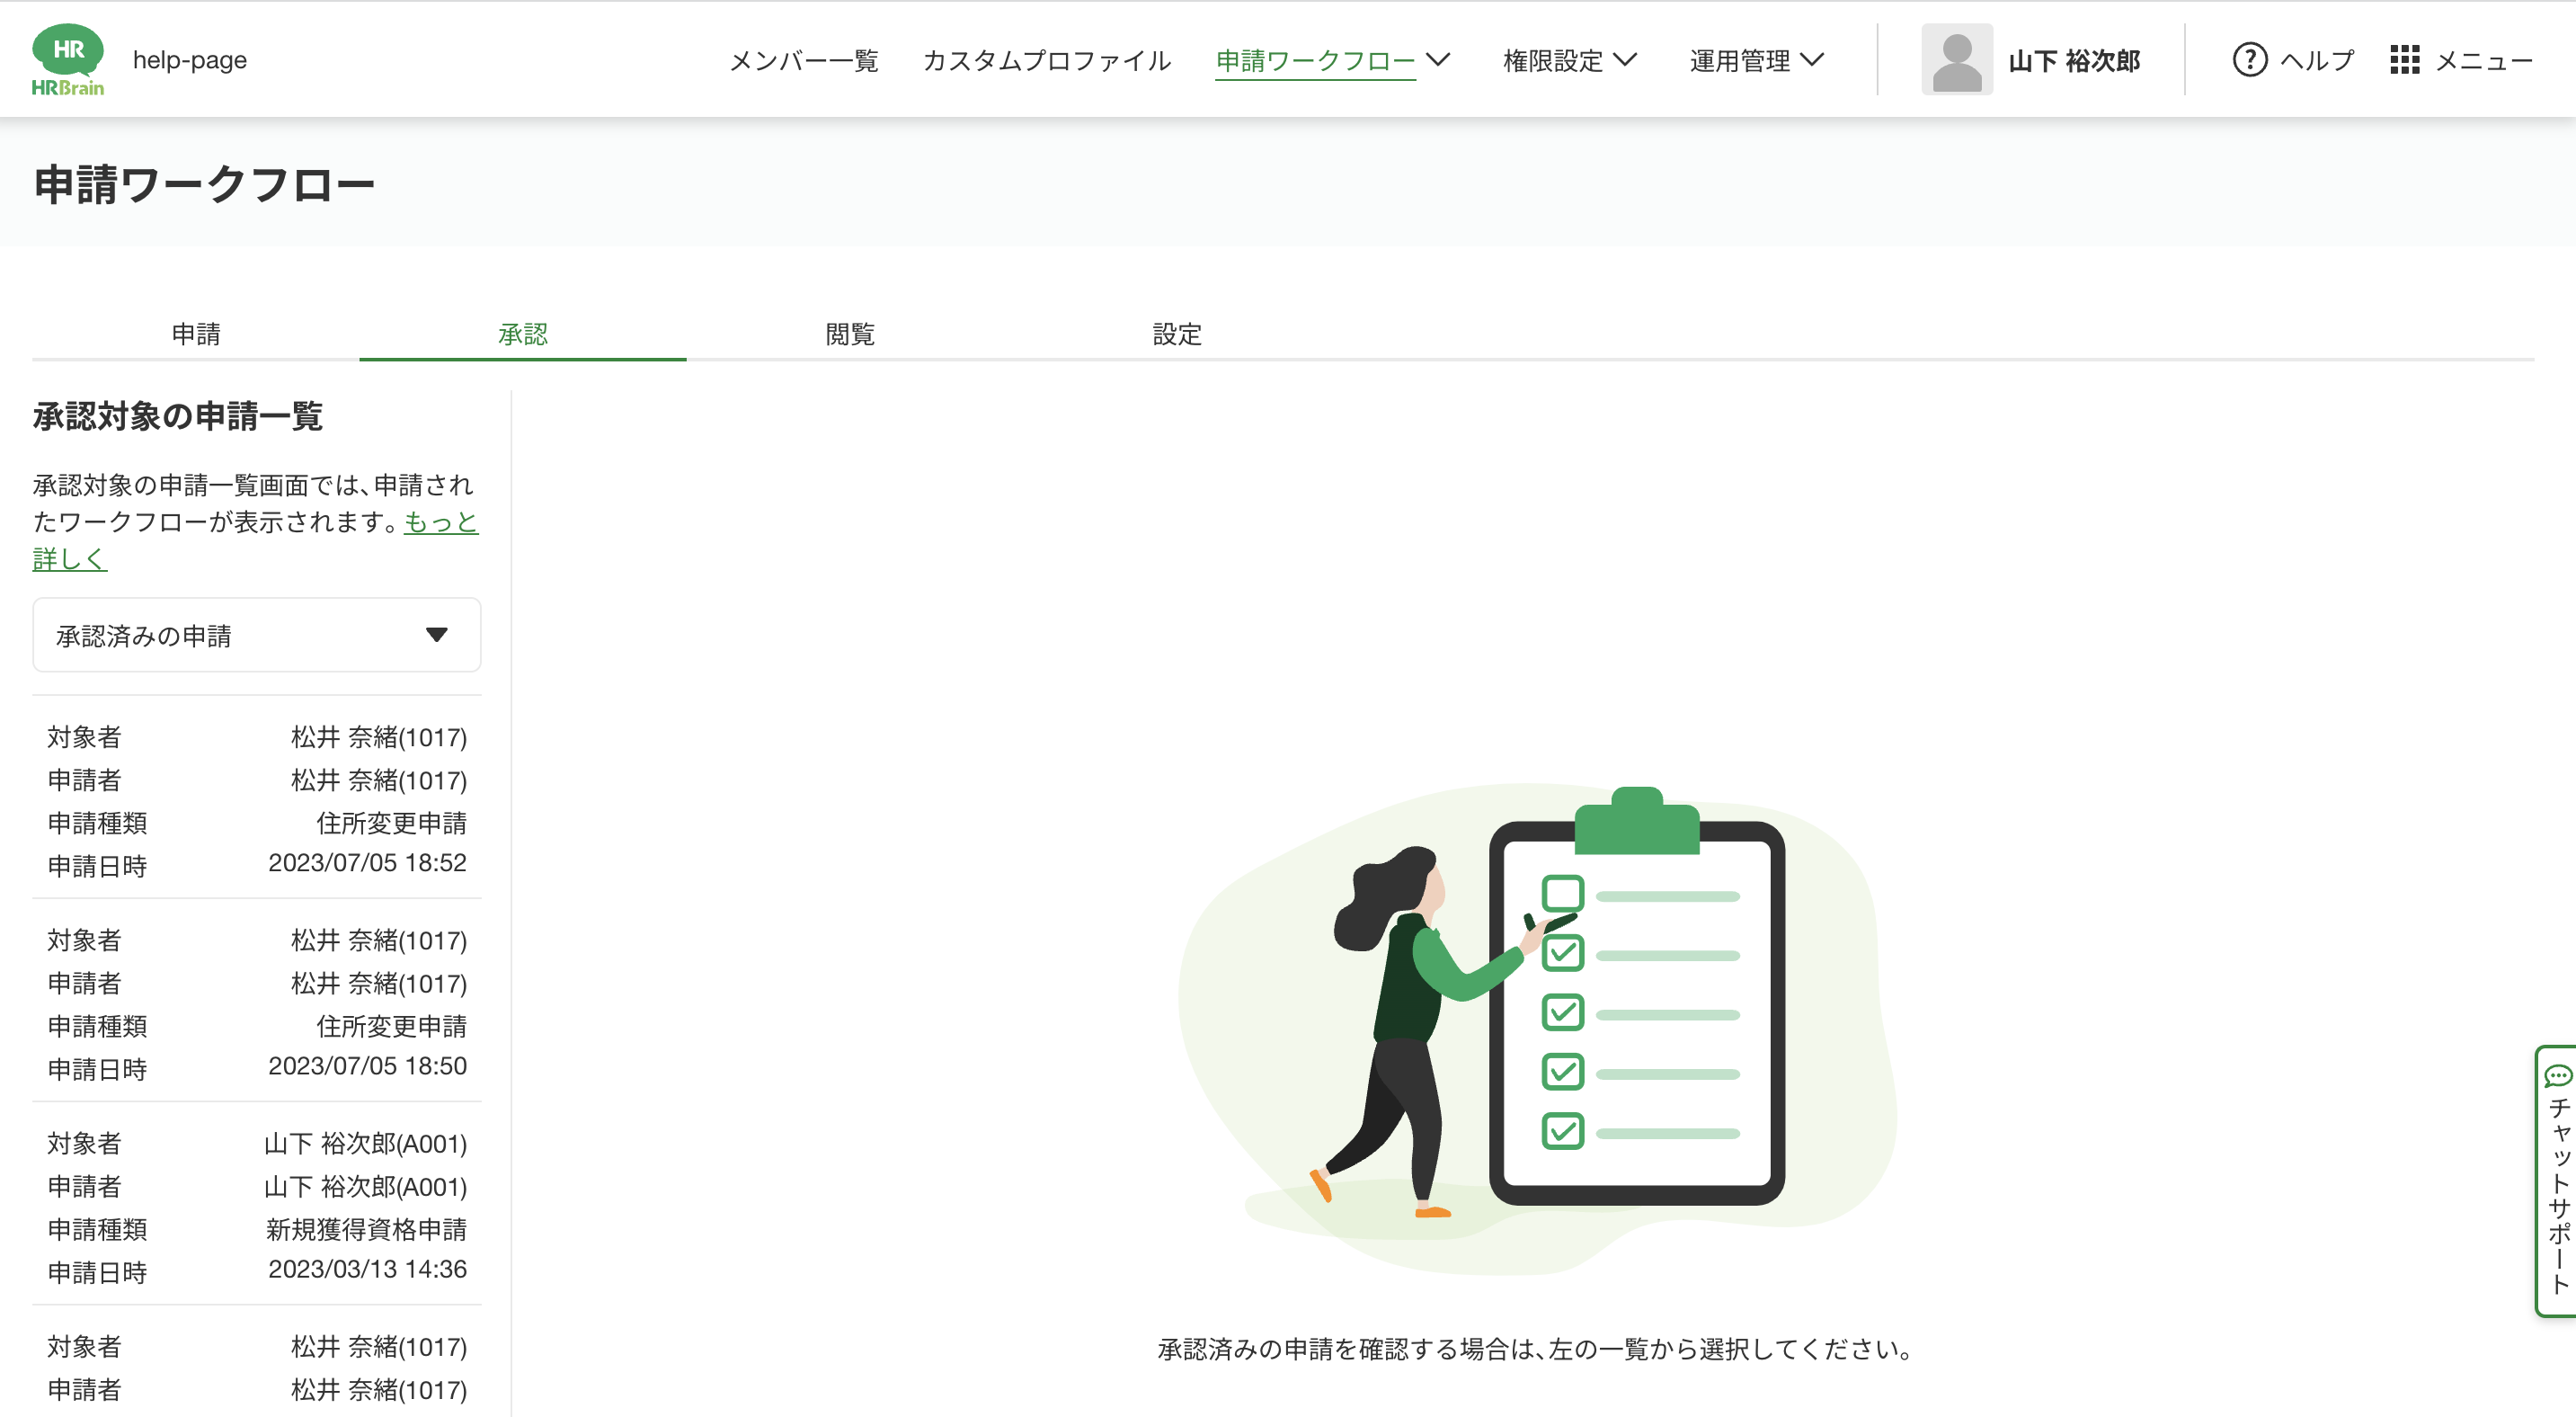The width and height of the screenshot is (2576, 1417).
Task: Open 運用管理 menu label
Action: click(x=1740, y=61)
